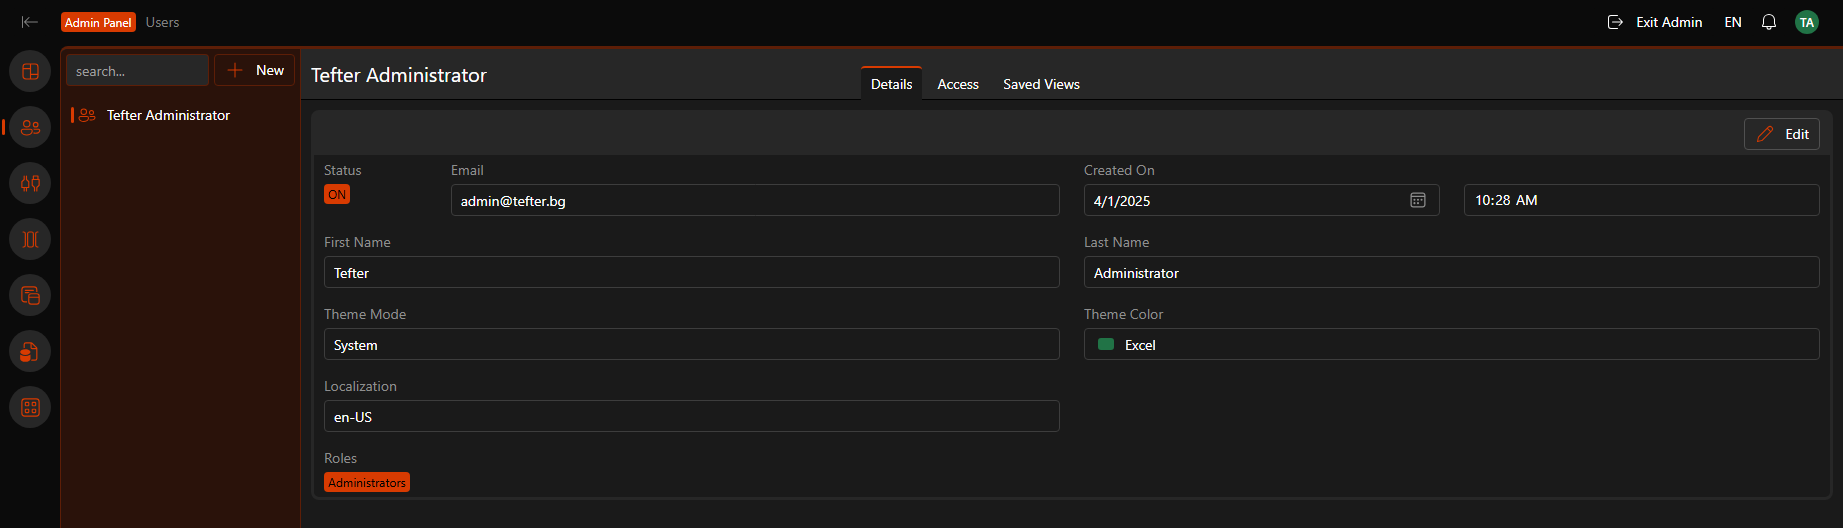Switch to the Access tab
The width and height of the screenshot is (1843, 528).
(x=958, y=84)
